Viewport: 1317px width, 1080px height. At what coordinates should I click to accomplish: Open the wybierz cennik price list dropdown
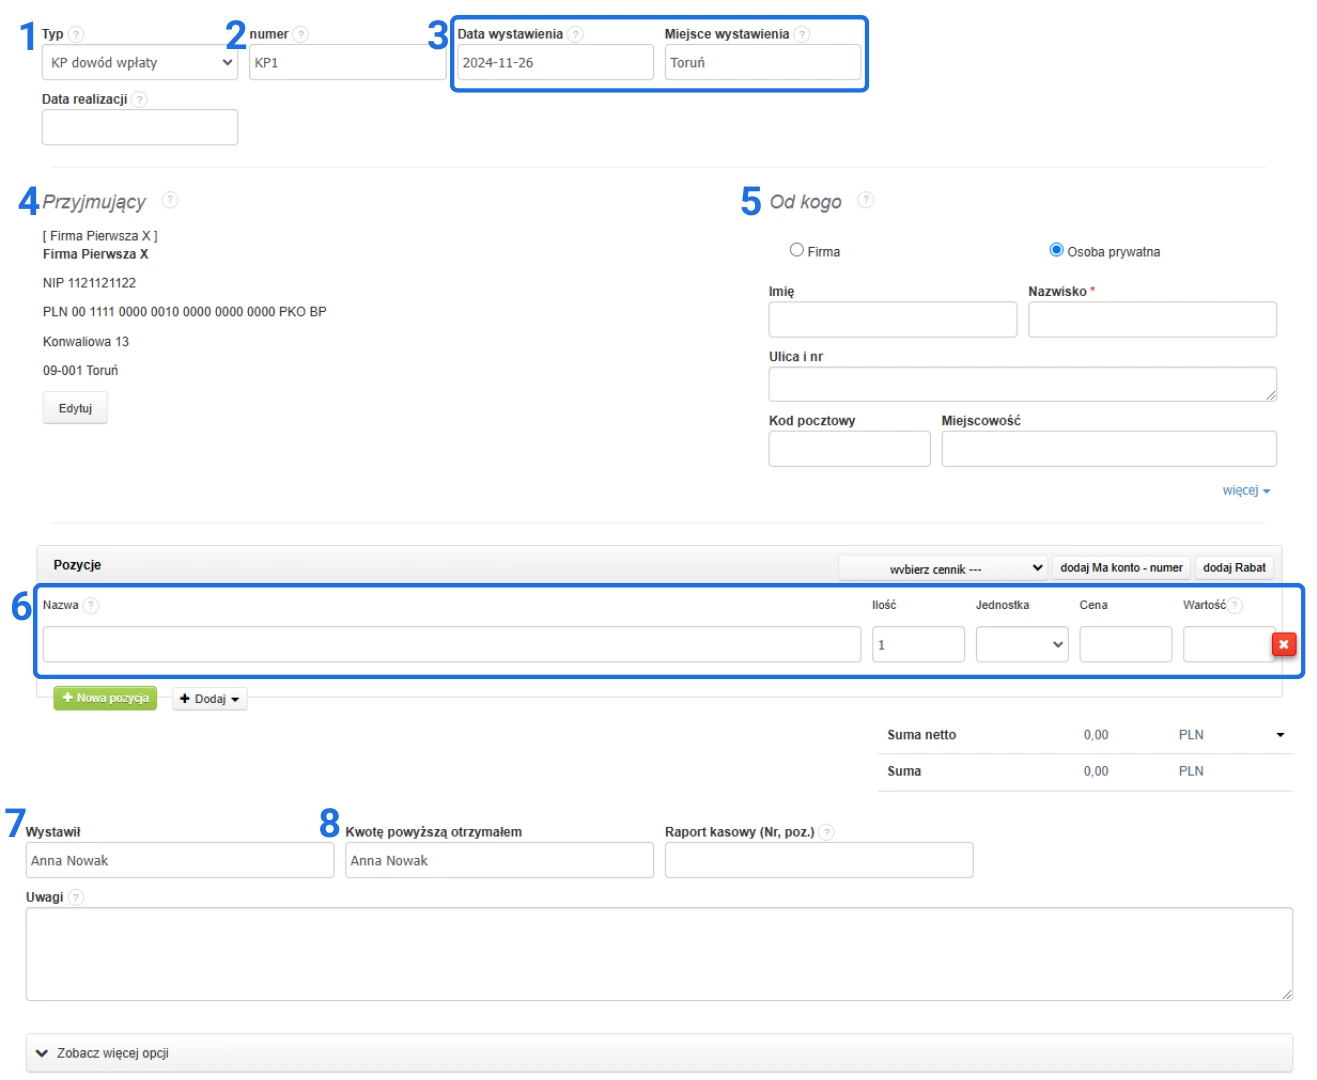(942, 568)
